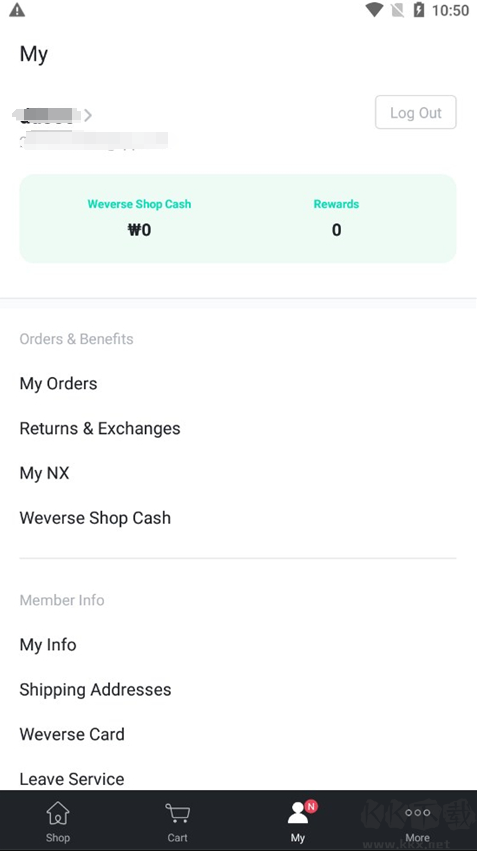Tap the My profile icon
477x851 pixels.
point(297,813)
